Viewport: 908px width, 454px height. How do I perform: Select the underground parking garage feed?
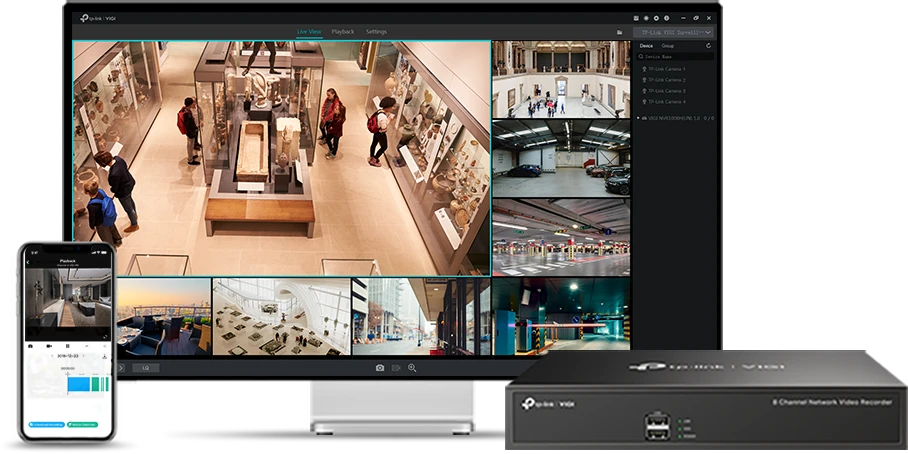pos(561,237)
